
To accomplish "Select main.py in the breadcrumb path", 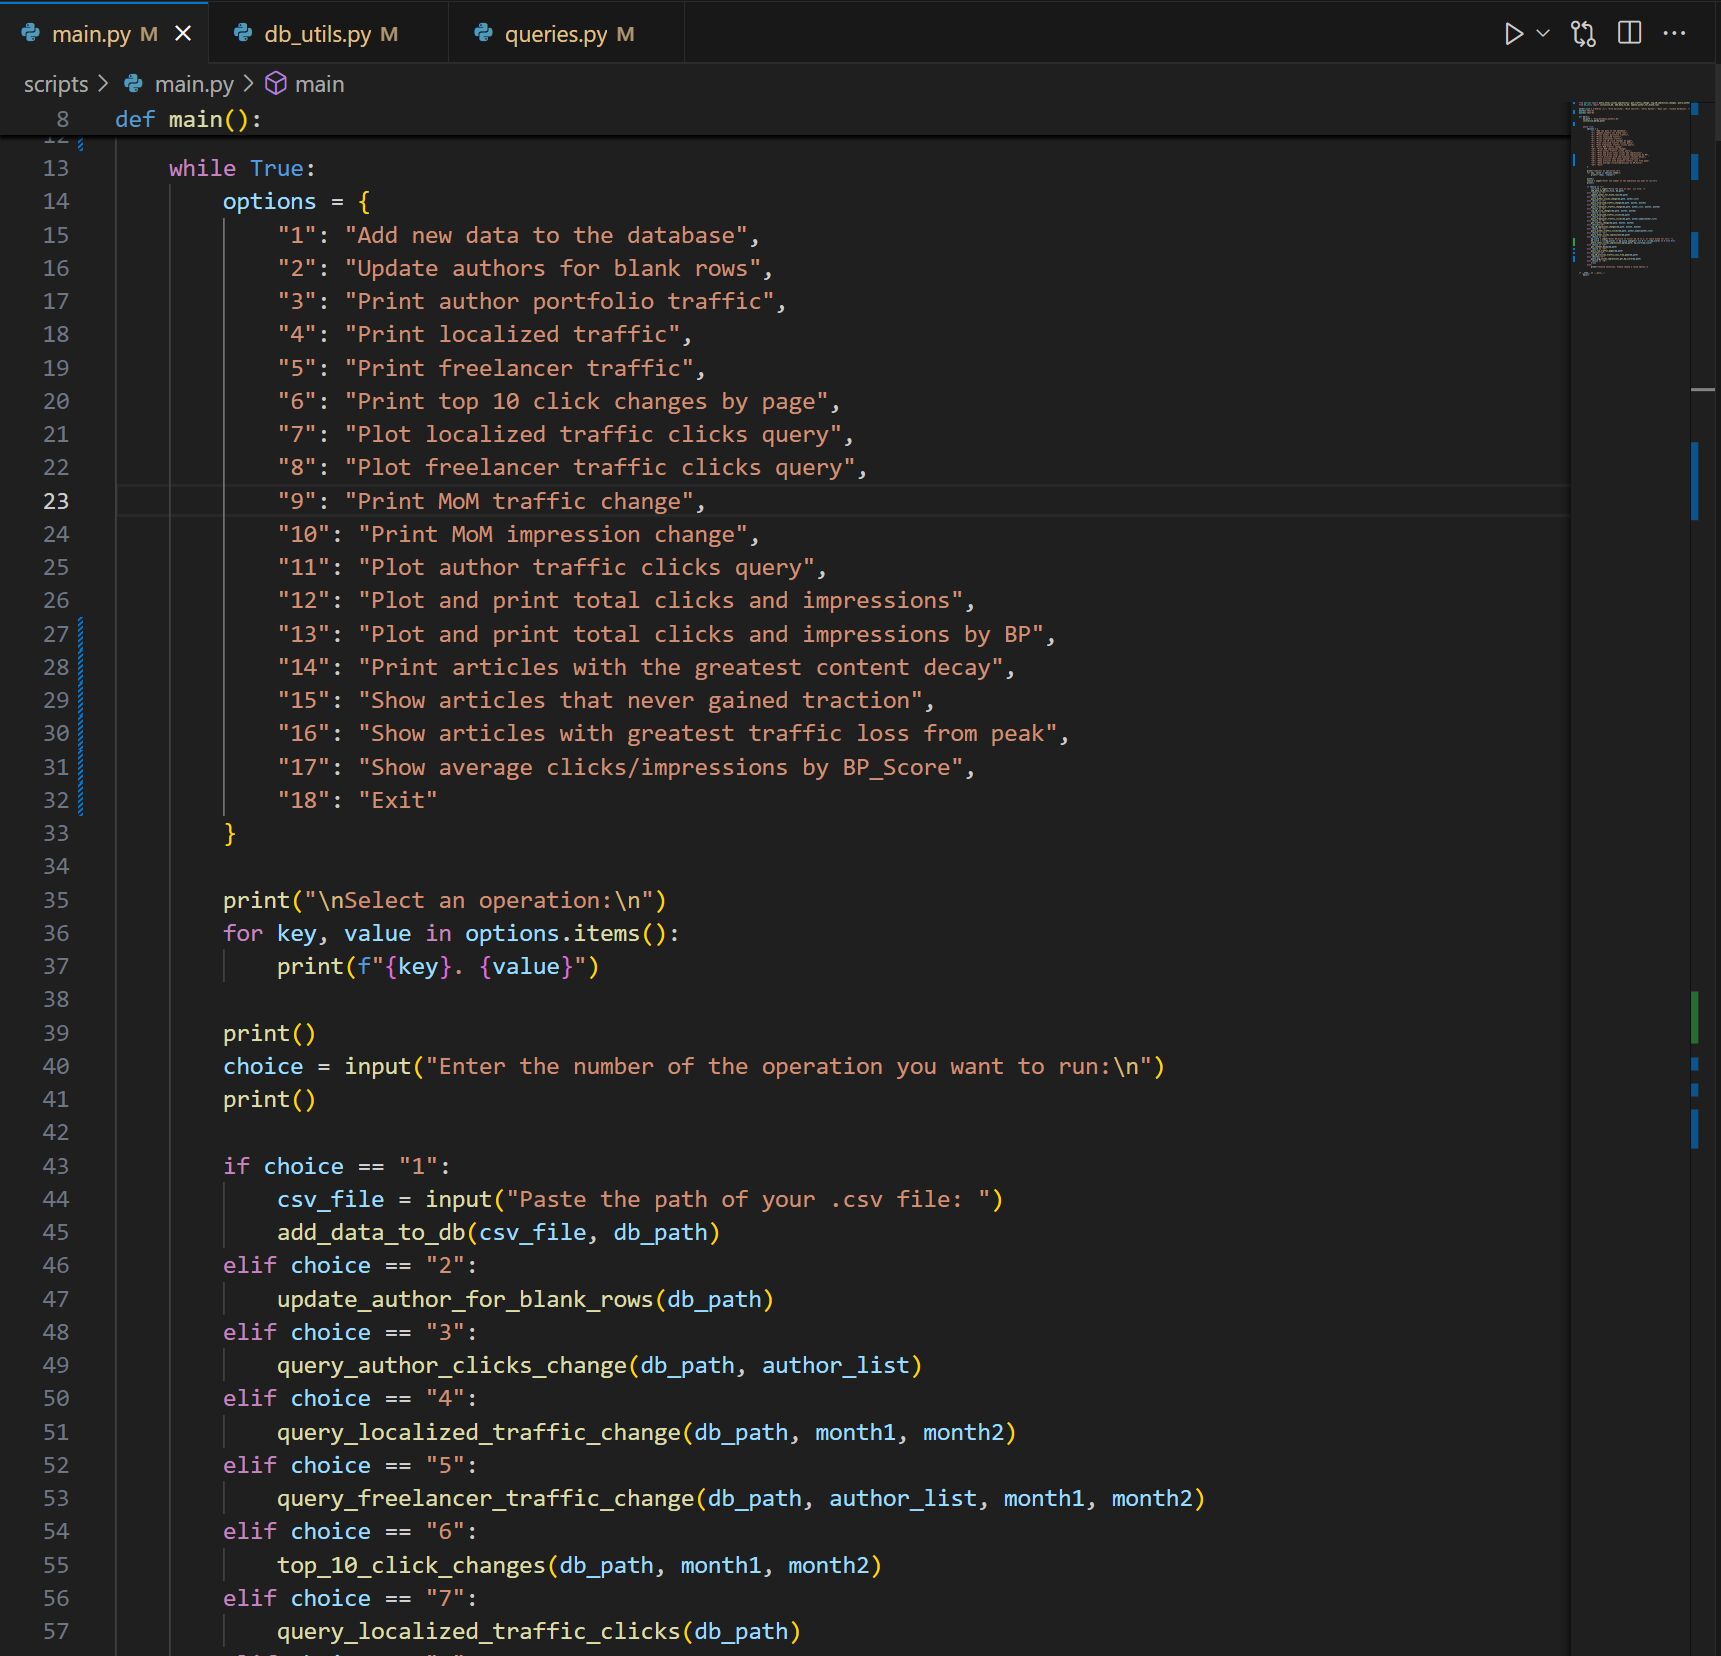I will coord(194,84).
